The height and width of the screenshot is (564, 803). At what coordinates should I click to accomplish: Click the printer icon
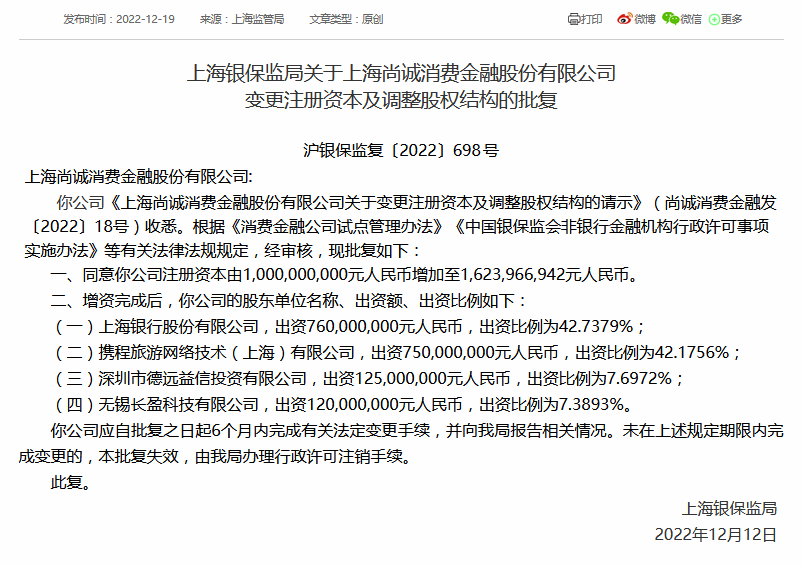(573, 19)
